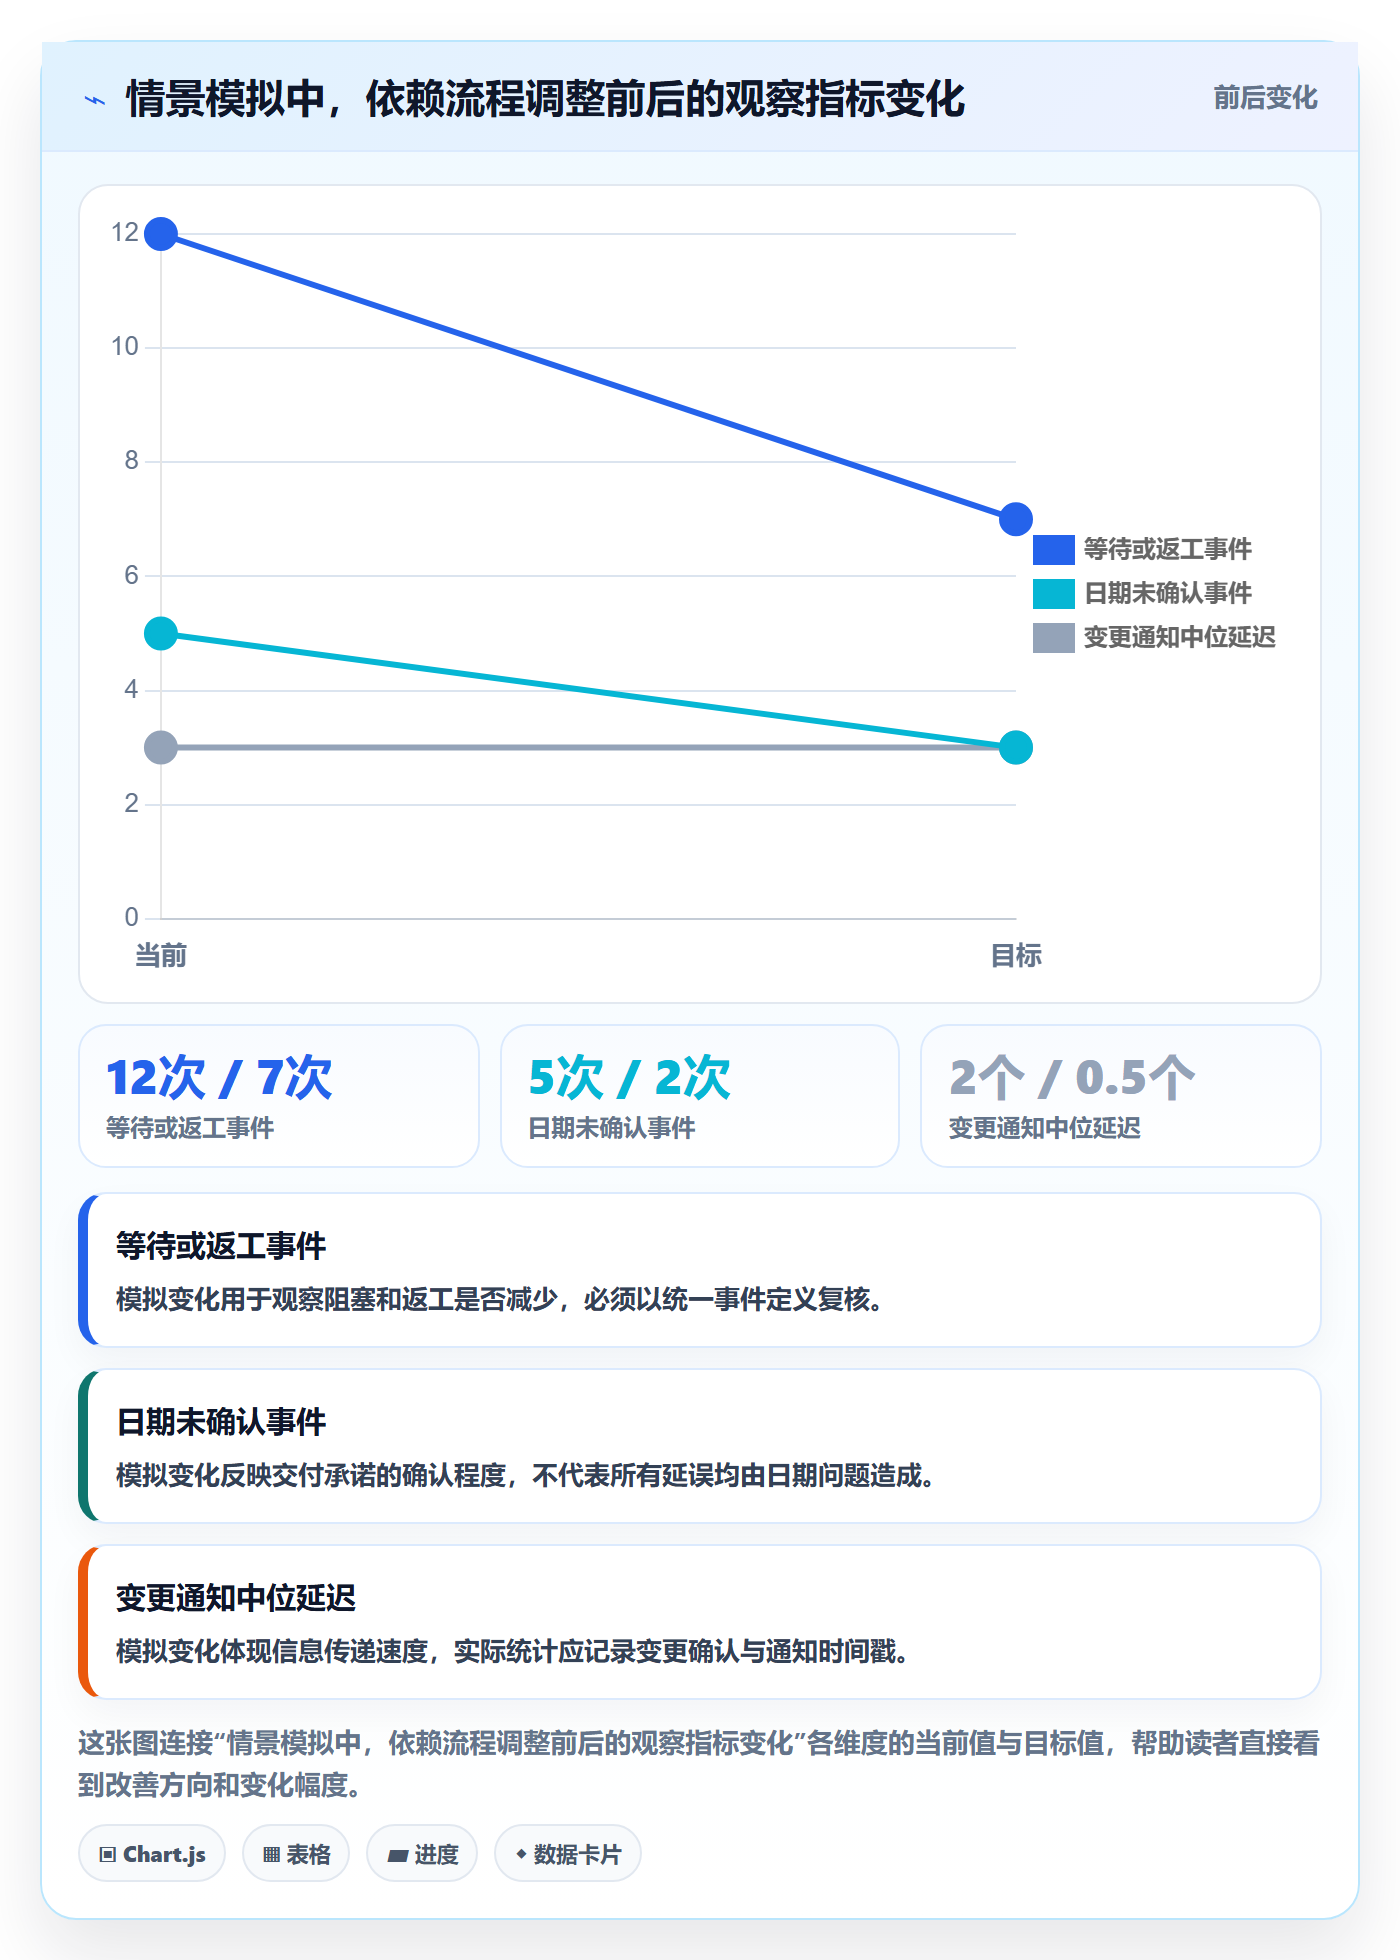The width and height of the screenshot is (1400, 1960).
Task: Click the sentence starting 模拟变化反映交付承诺
Action: tap(526, 1475)
